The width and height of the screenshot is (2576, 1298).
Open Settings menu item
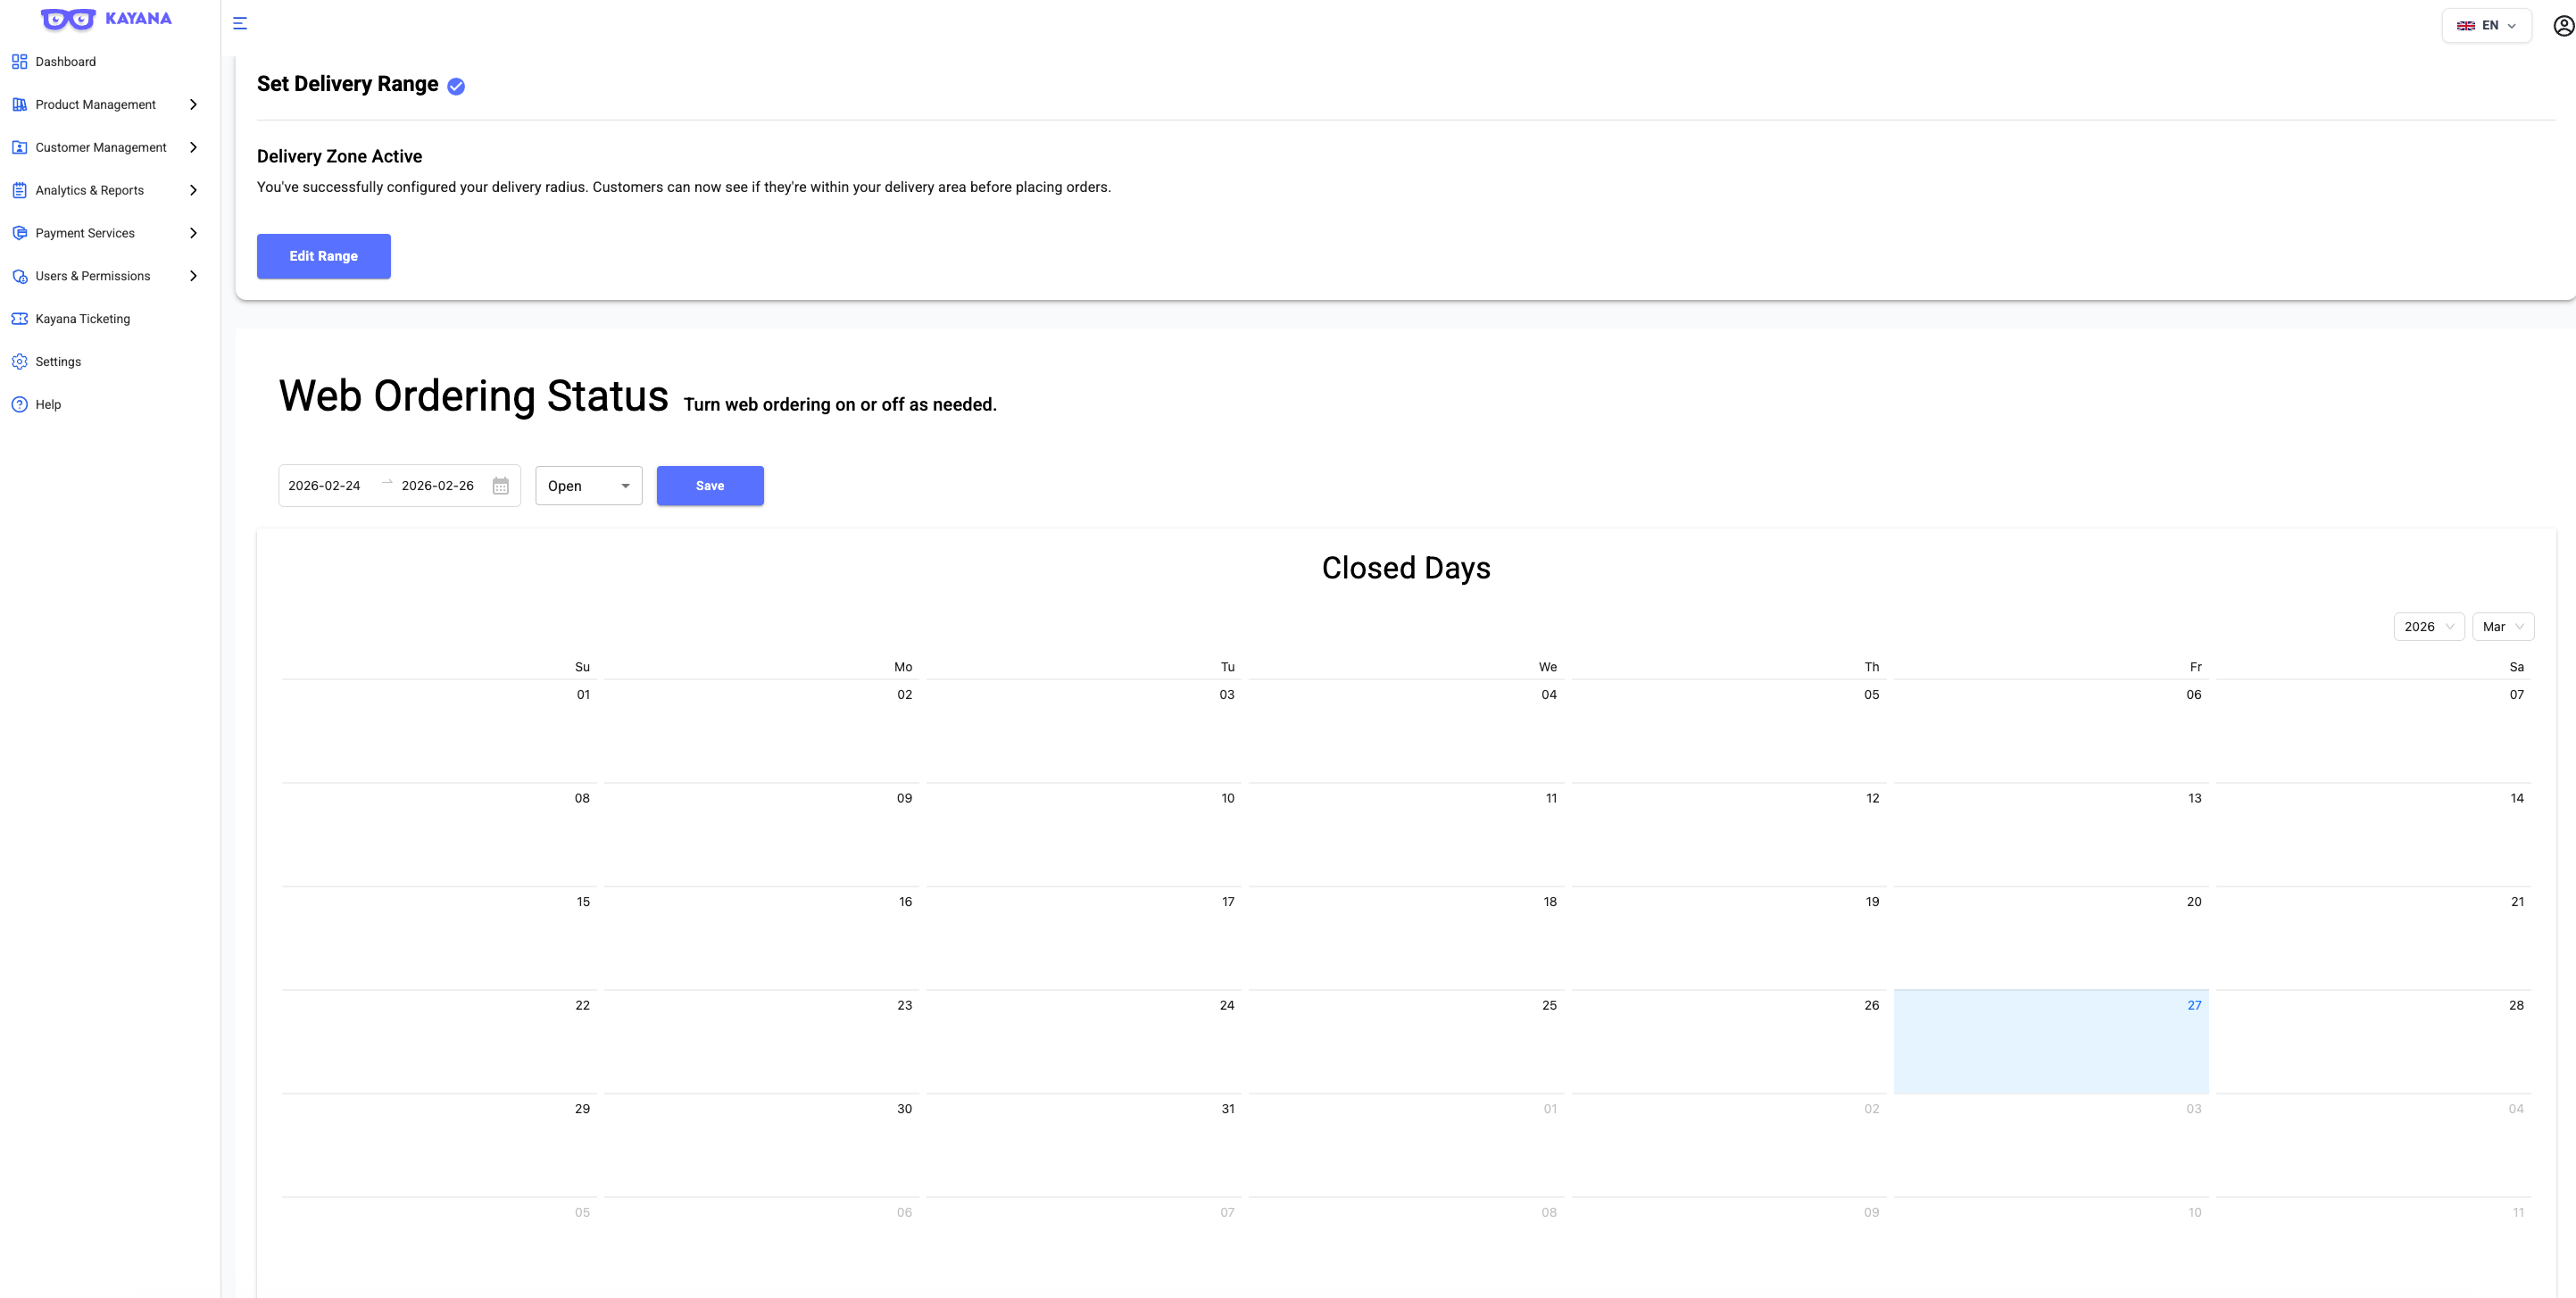point(110,362)
